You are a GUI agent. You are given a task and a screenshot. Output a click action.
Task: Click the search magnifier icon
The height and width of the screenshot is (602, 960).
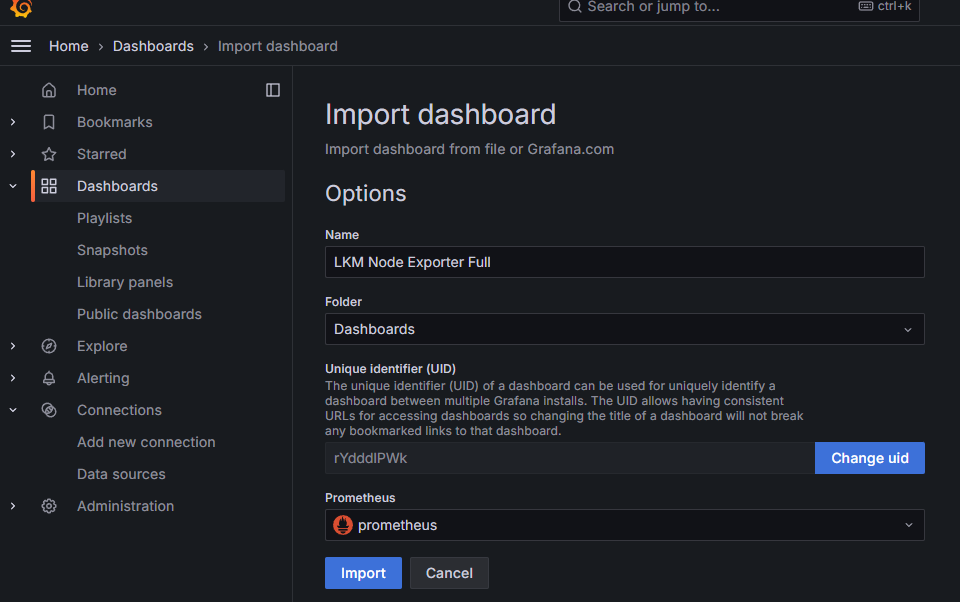(x=574, y=7)
